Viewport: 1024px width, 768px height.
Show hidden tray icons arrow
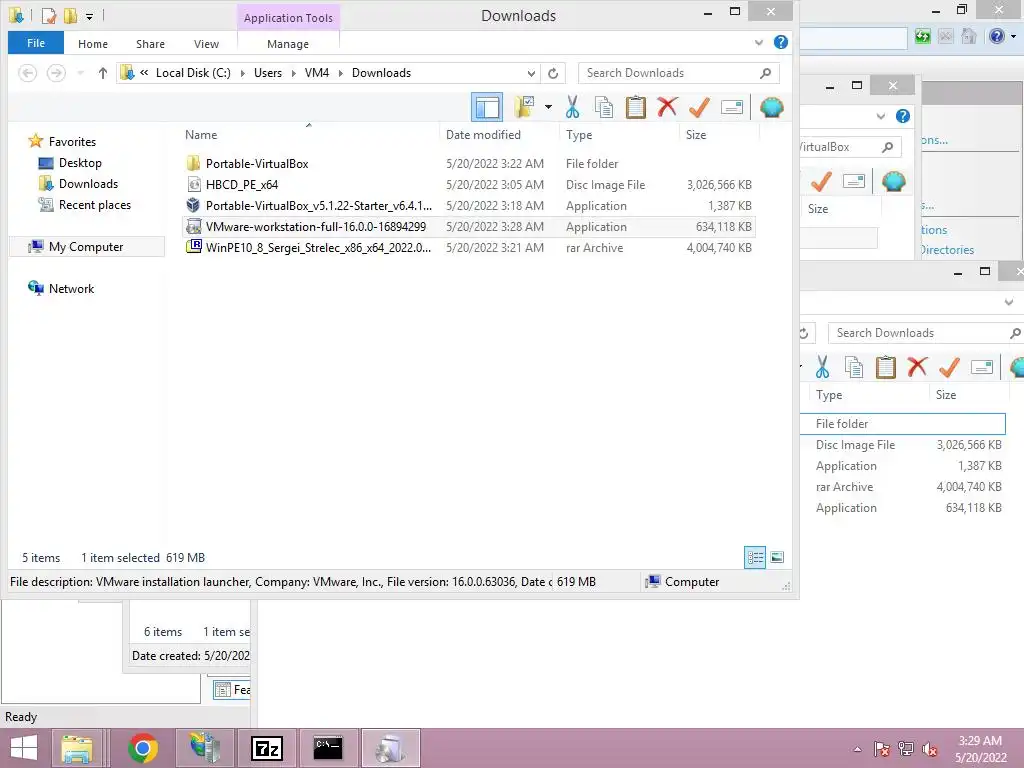[857, 749]
